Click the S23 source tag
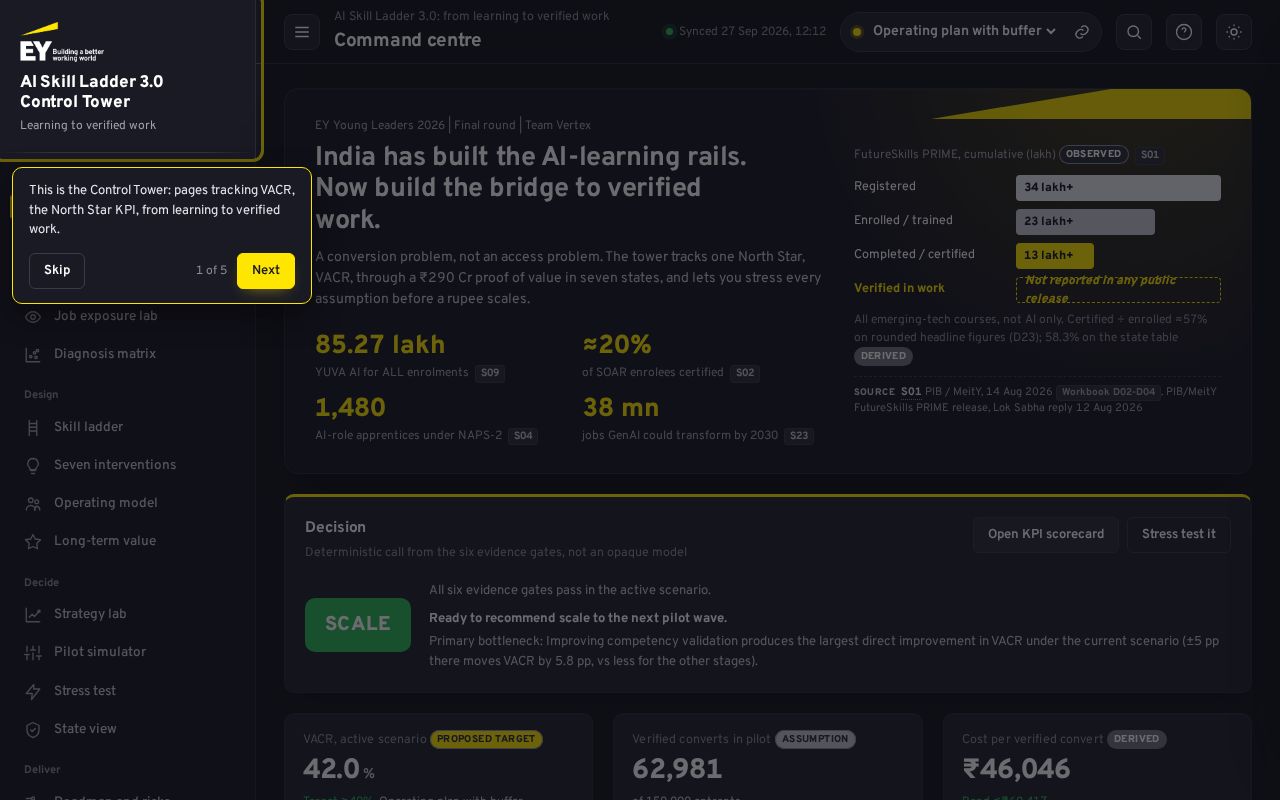The height and width of the screenshot is (800, 1280). click(799, 436)
